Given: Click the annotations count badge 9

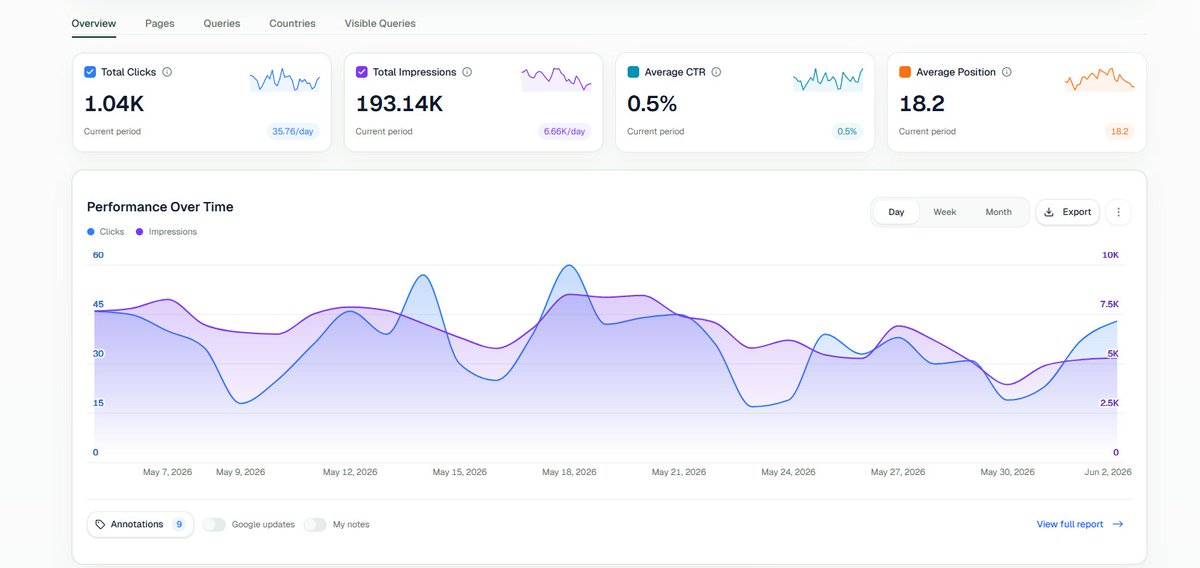Looking at the screenshot, I should point(179,524).
